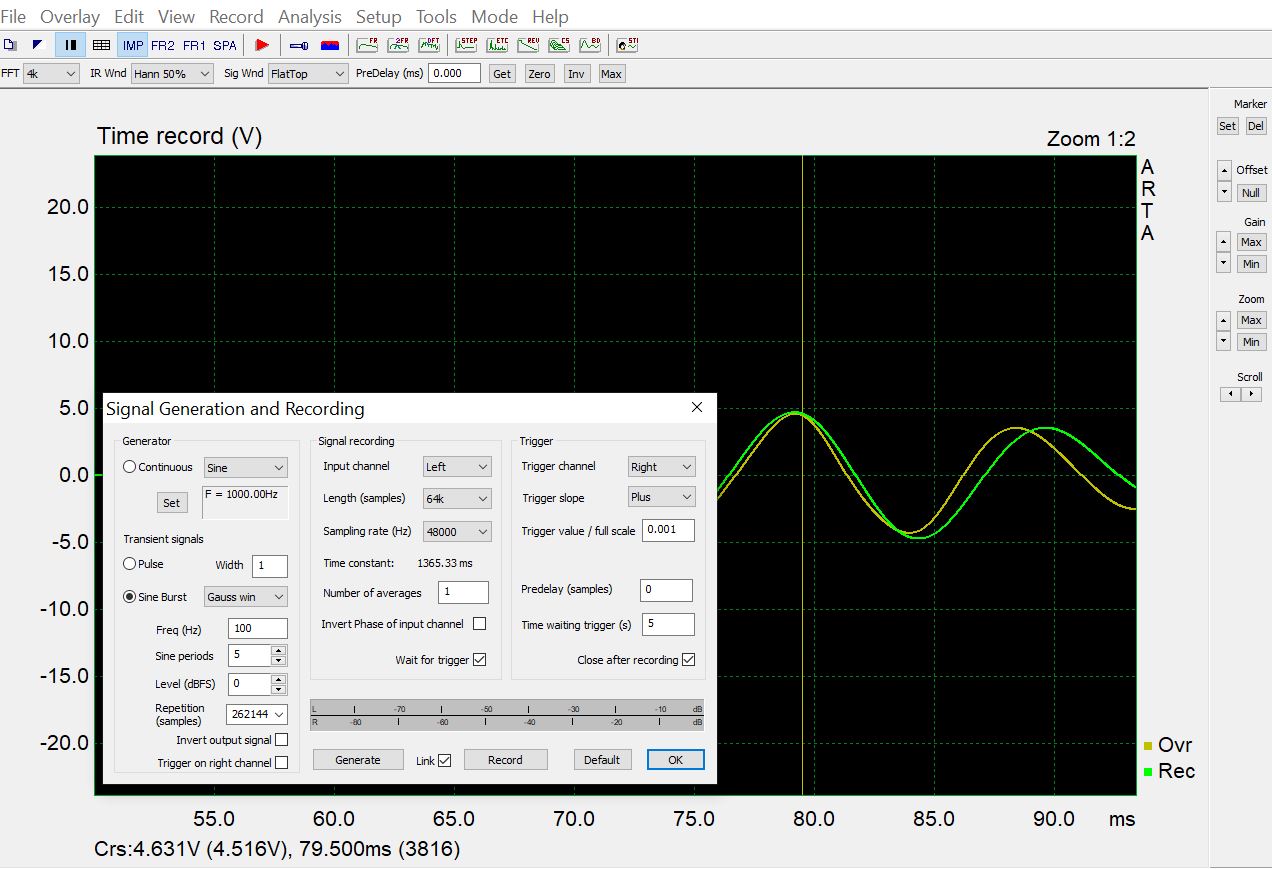
Task: Click the Ovr overlay color legend swatch
Action: tap(1148, 746)
